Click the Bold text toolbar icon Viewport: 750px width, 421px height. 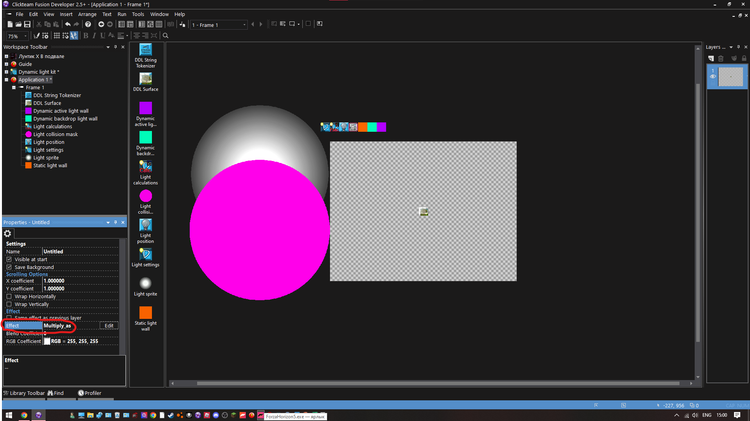[86, 36]
